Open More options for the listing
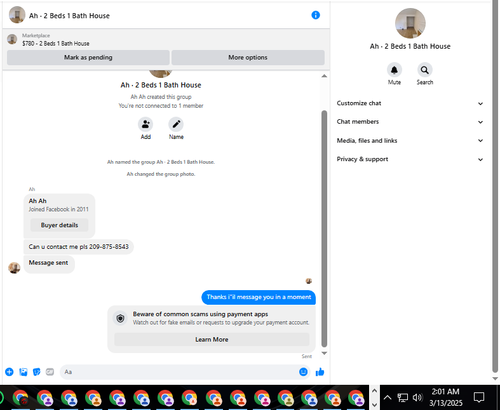500x410 pixels. [x=248, y=57]
